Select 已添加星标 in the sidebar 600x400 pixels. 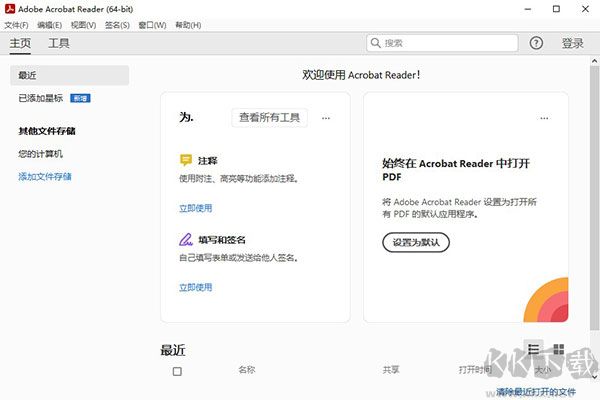41,98
